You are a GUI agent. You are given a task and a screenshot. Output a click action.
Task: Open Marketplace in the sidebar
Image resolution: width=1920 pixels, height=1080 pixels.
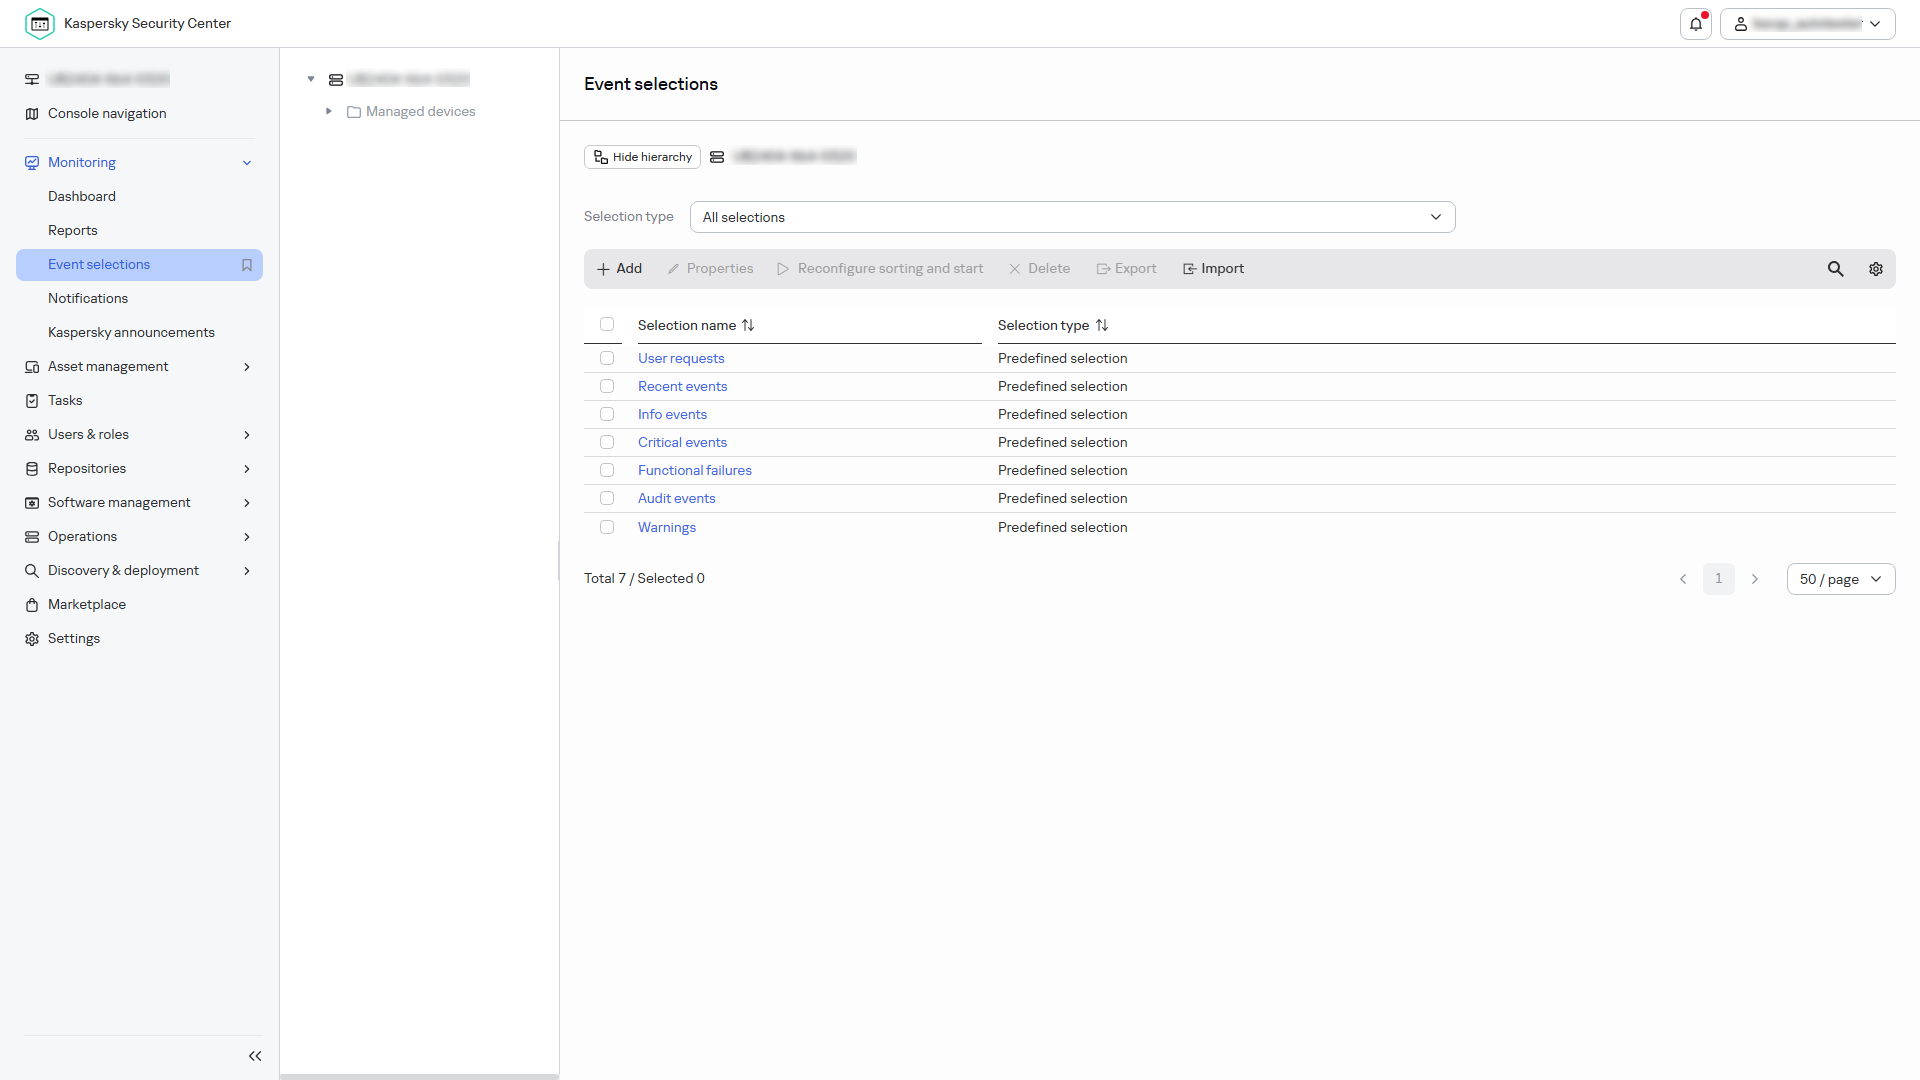[x=87, y=605]
